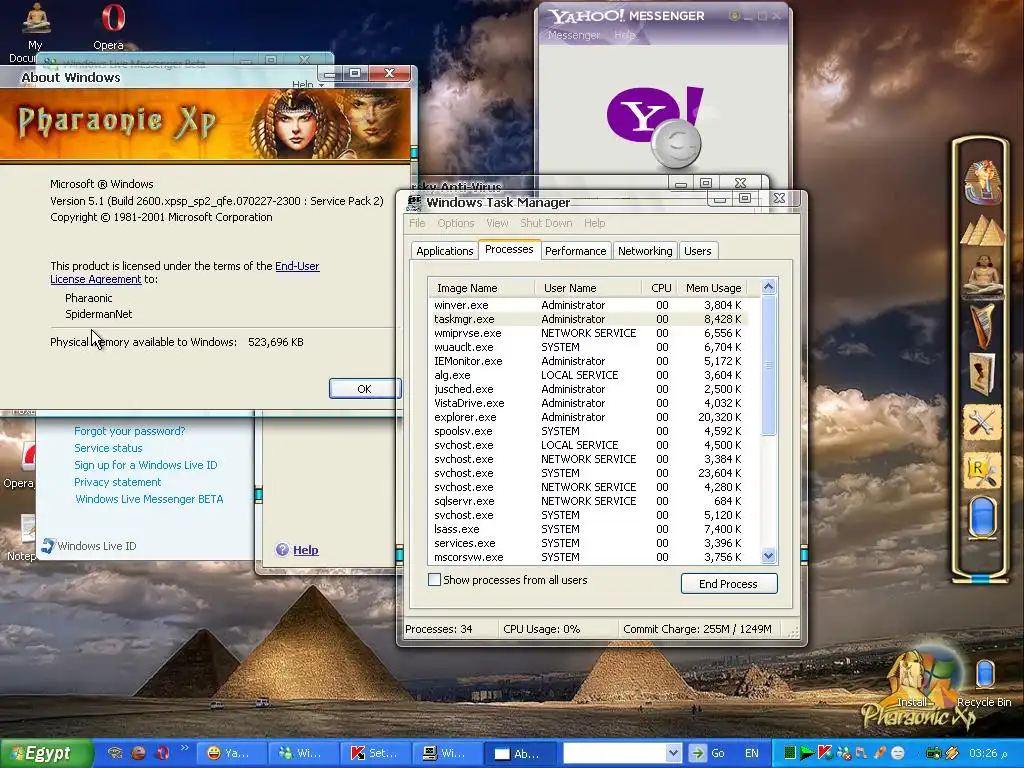Open the Recycle Bin desktop icon
The width and height of the screenshot is (1024, 768).
tap(984, 683)
